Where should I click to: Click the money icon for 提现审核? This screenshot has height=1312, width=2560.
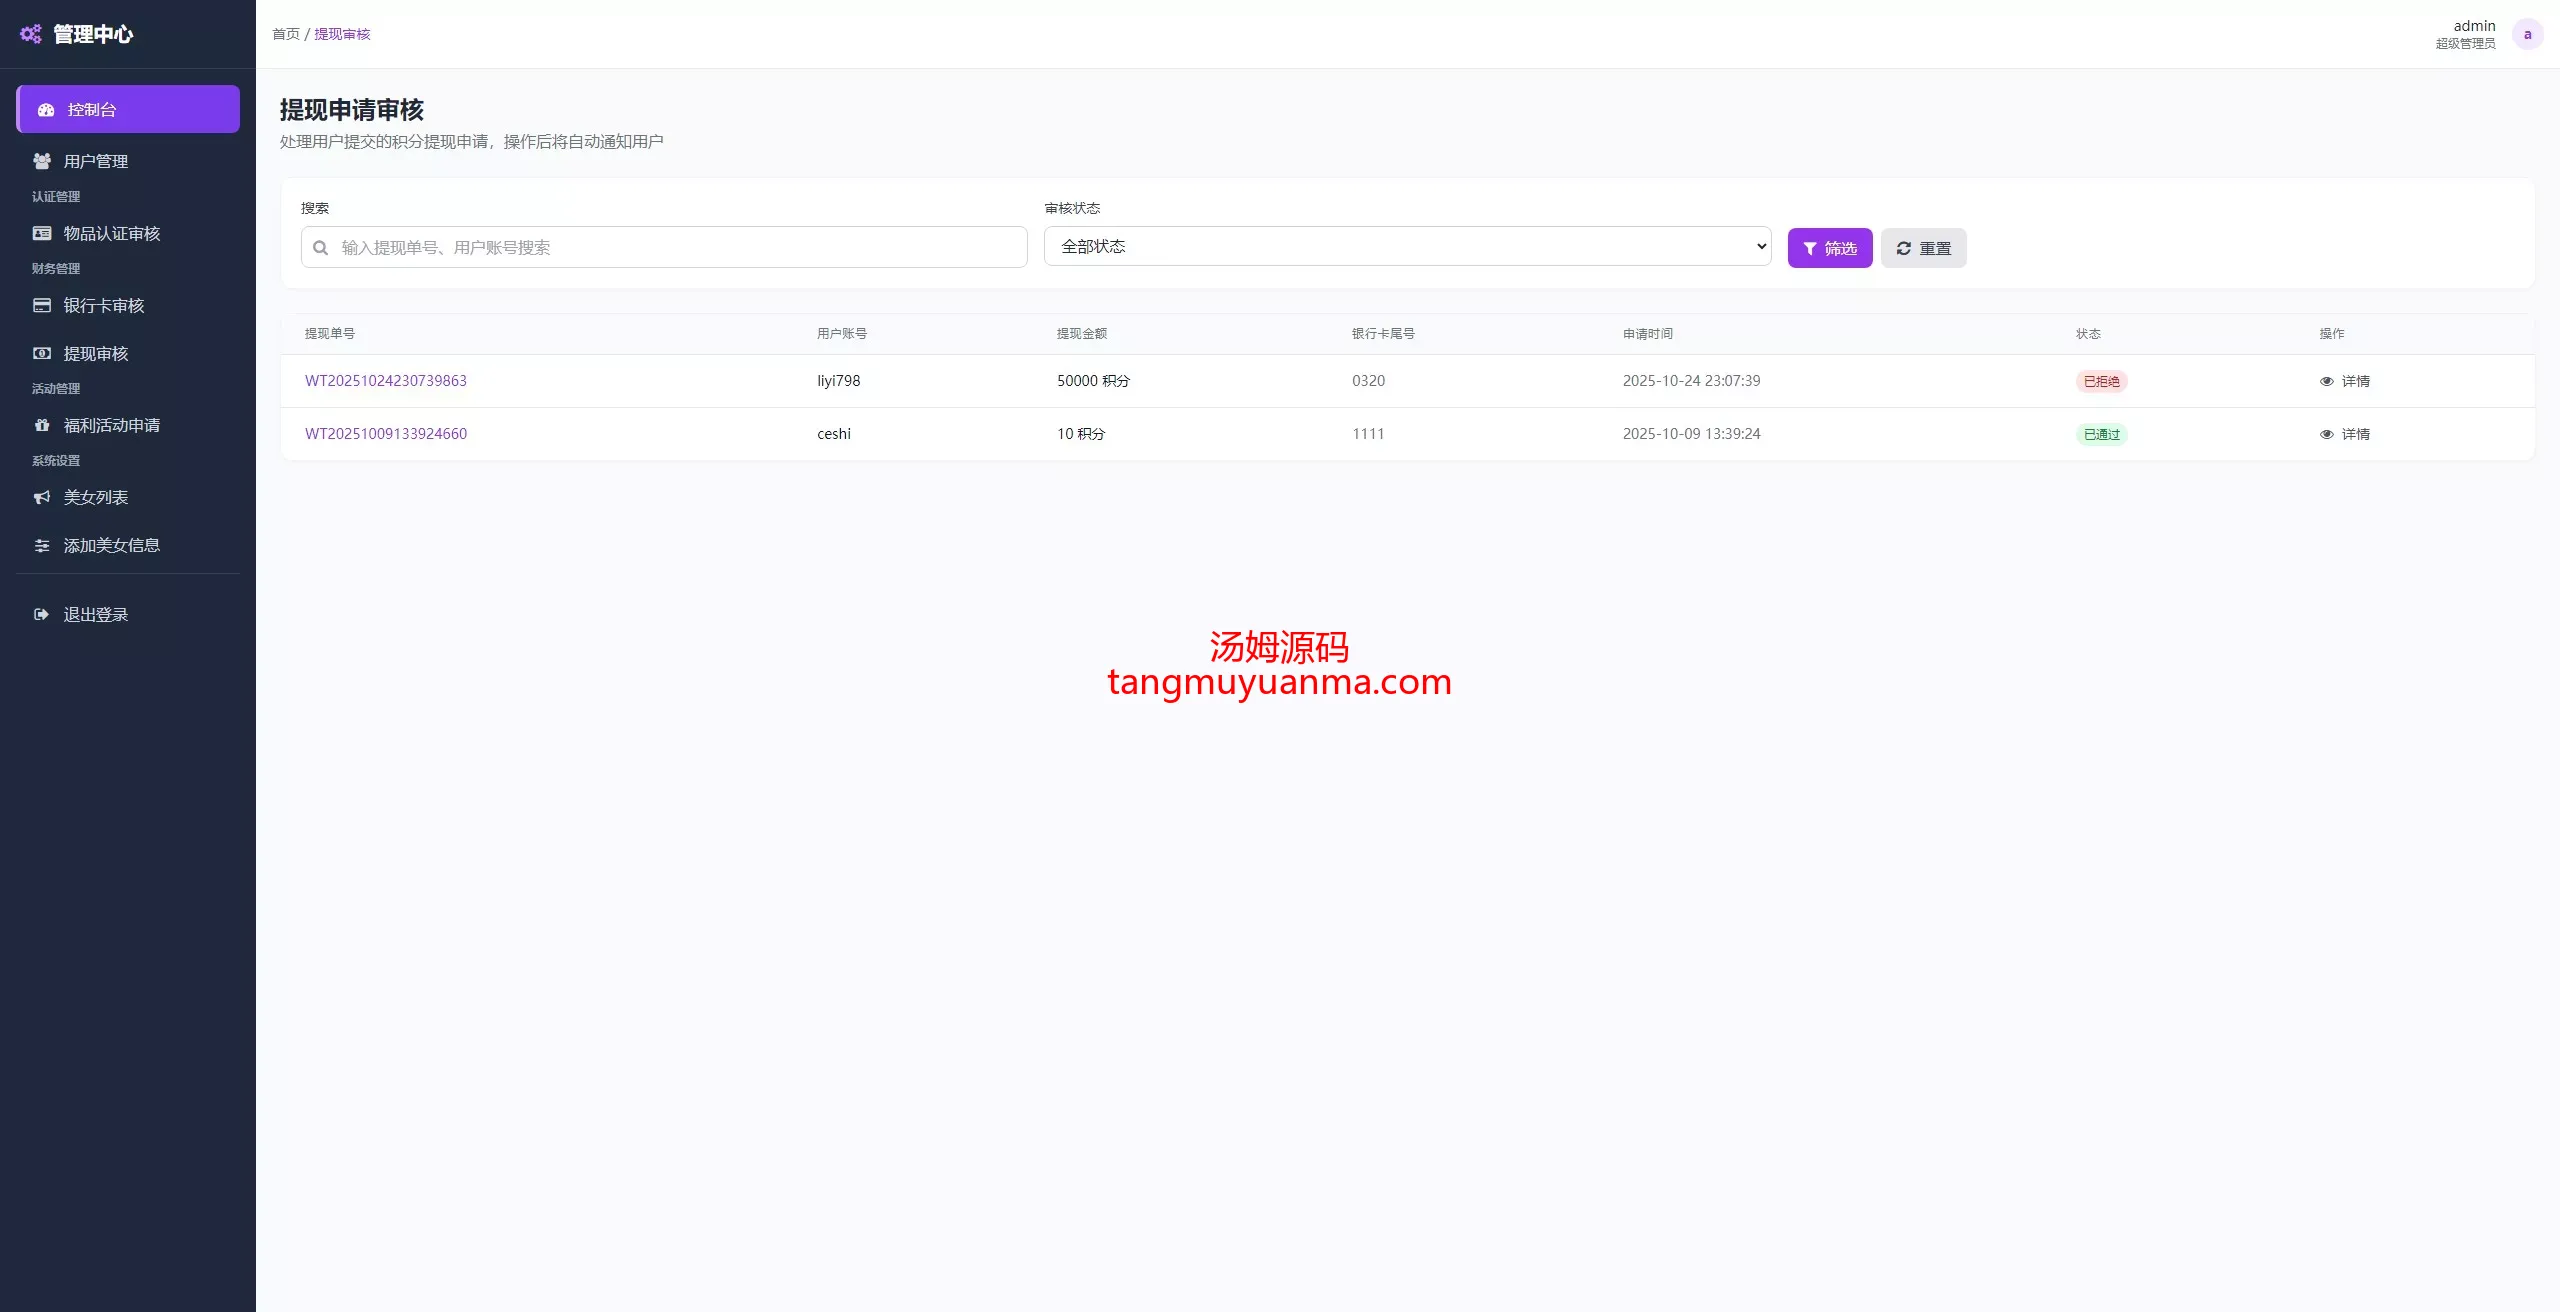click(42, 353)
